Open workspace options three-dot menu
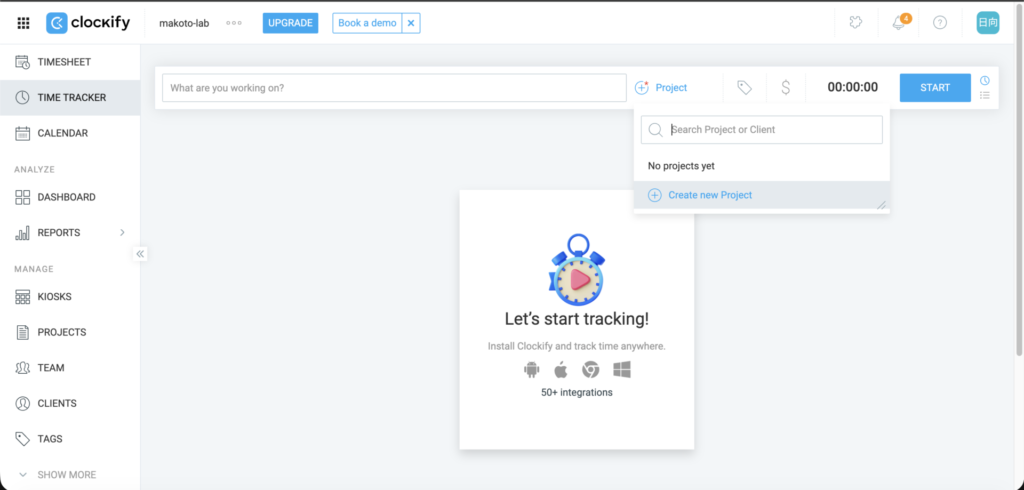Screen dimensions: 1024x490 pyautogui.click(x=234, y=23)
